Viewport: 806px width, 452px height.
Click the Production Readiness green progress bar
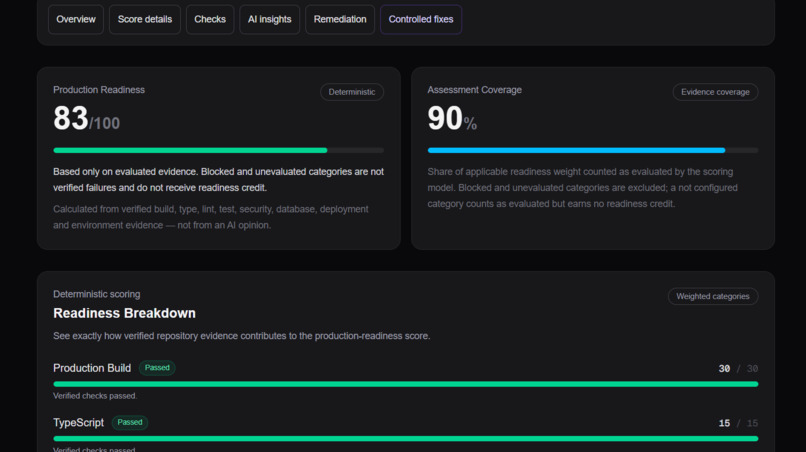tap(218, 150)
